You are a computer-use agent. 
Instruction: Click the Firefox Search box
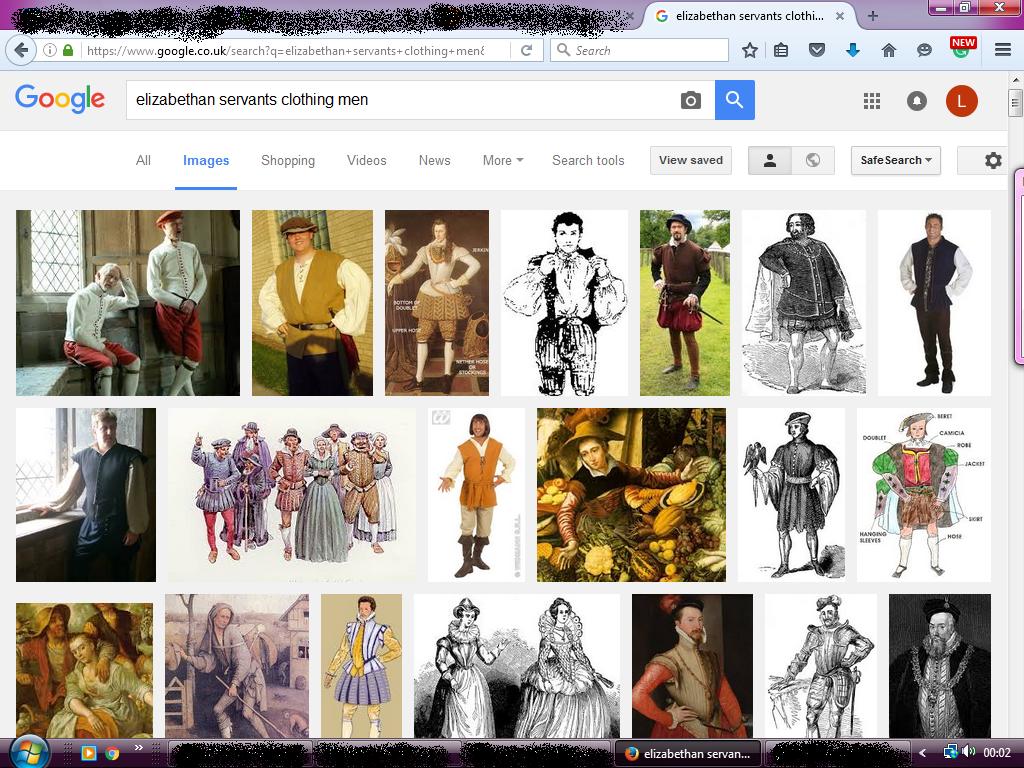tap(640, 50)
